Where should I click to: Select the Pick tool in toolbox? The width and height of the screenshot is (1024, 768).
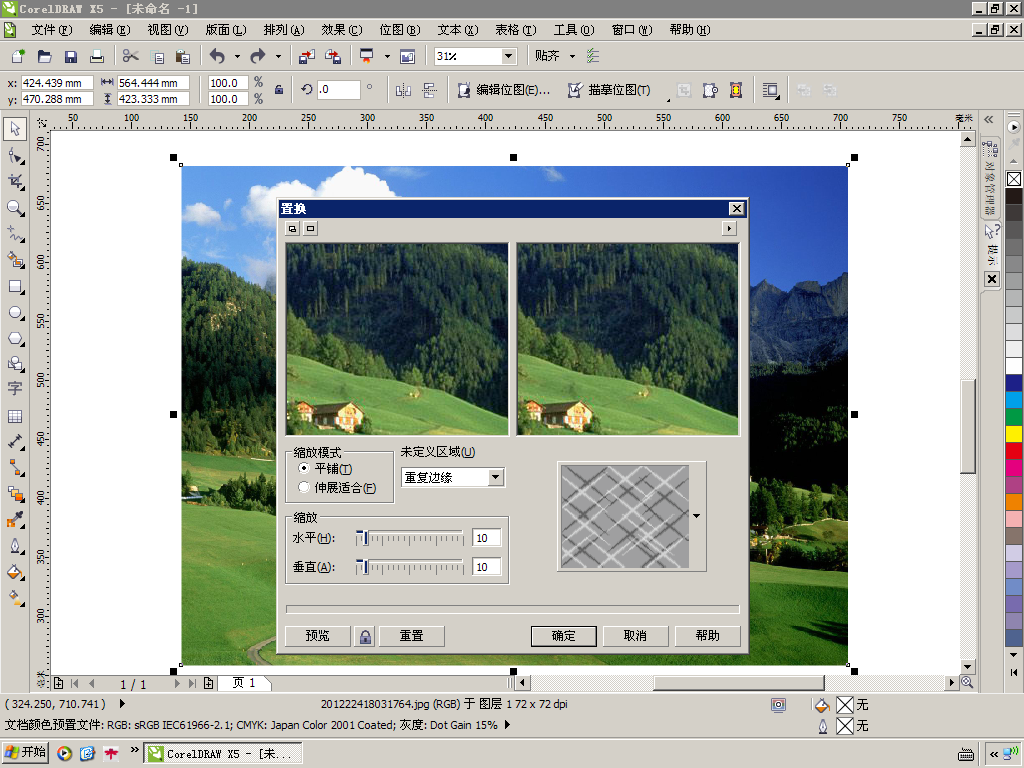pyautogui.click(x=15, y=129)
